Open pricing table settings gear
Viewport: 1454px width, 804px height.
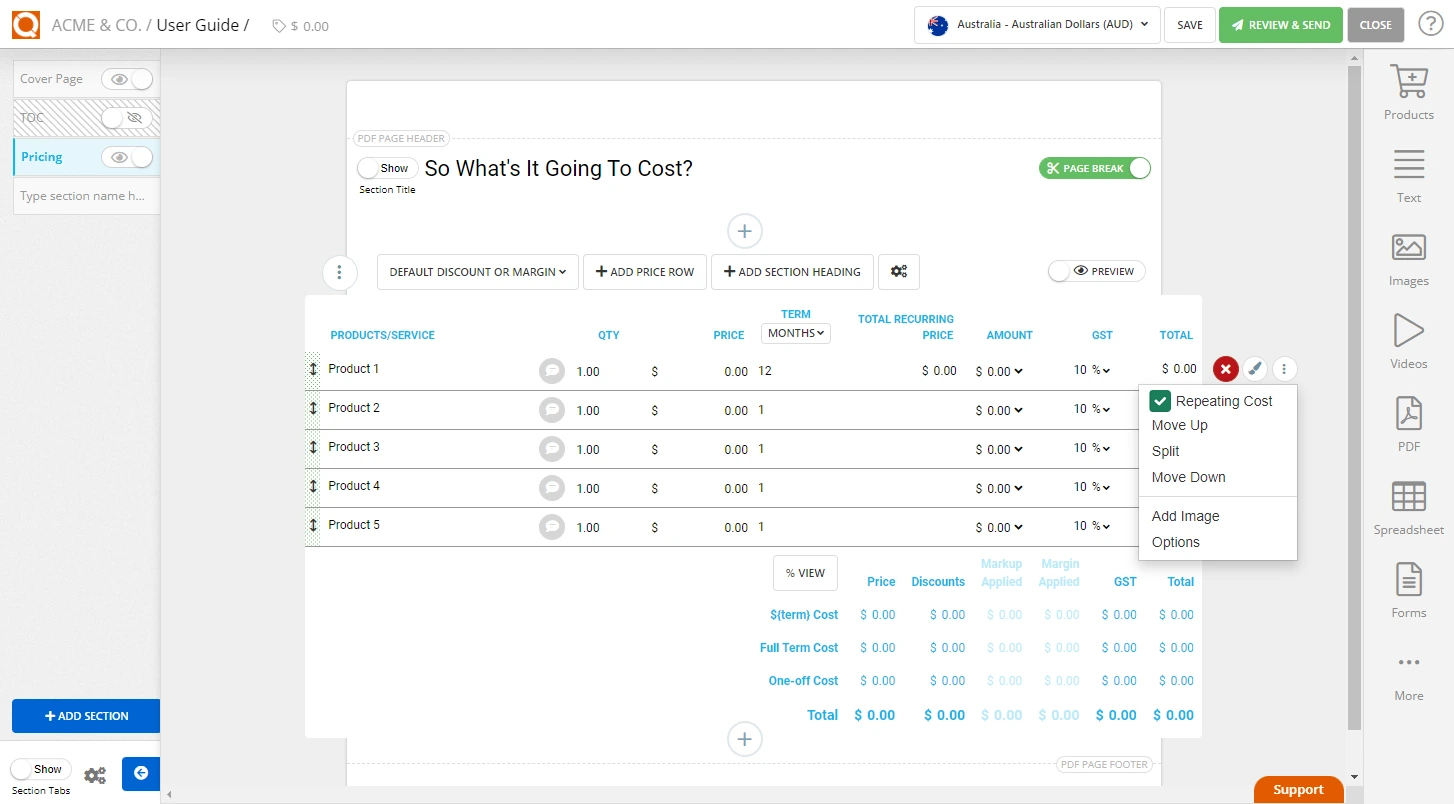point(898,271)
